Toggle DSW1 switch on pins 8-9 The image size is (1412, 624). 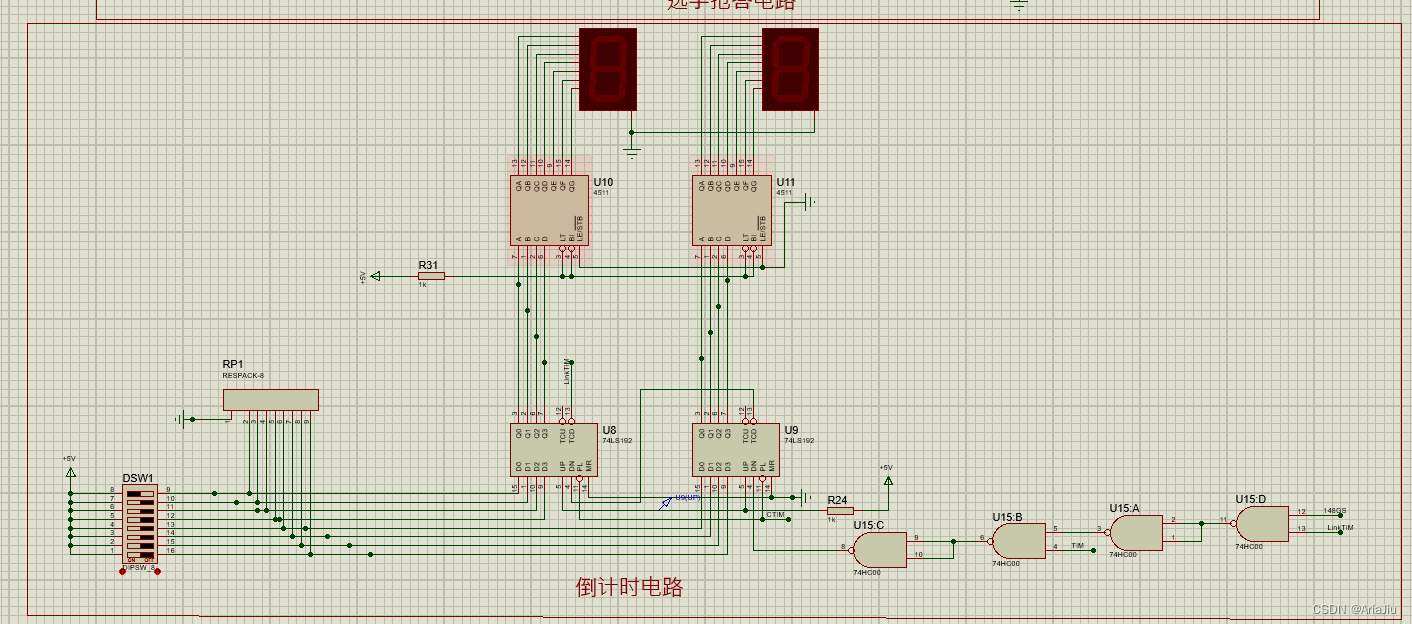(140, 494)
